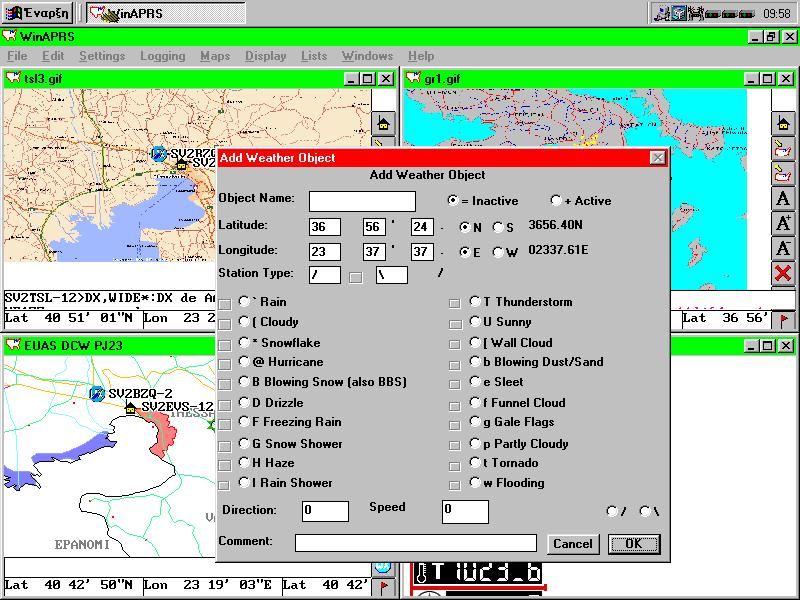Select Blowing Dust/Sand option
This screenshot has height=600, width=800.
tap(475, 362)
